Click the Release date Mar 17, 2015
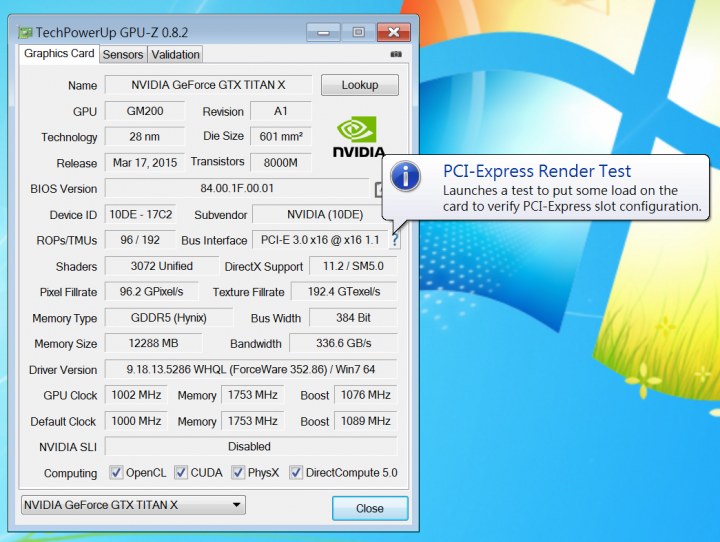The height and width of the screenshot is (542, 720). click(145, 163)
